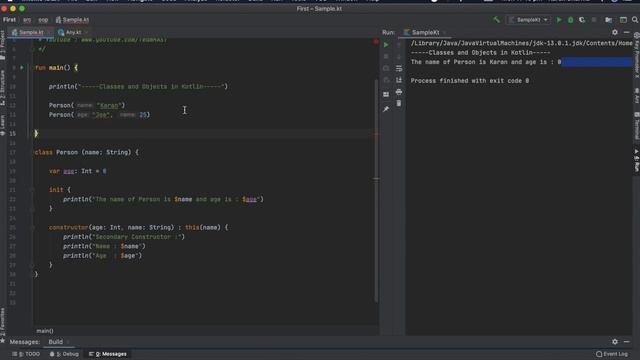Click the line 'class Person (name: String) {'
This screenshot has width=640, height=360.
87,152
